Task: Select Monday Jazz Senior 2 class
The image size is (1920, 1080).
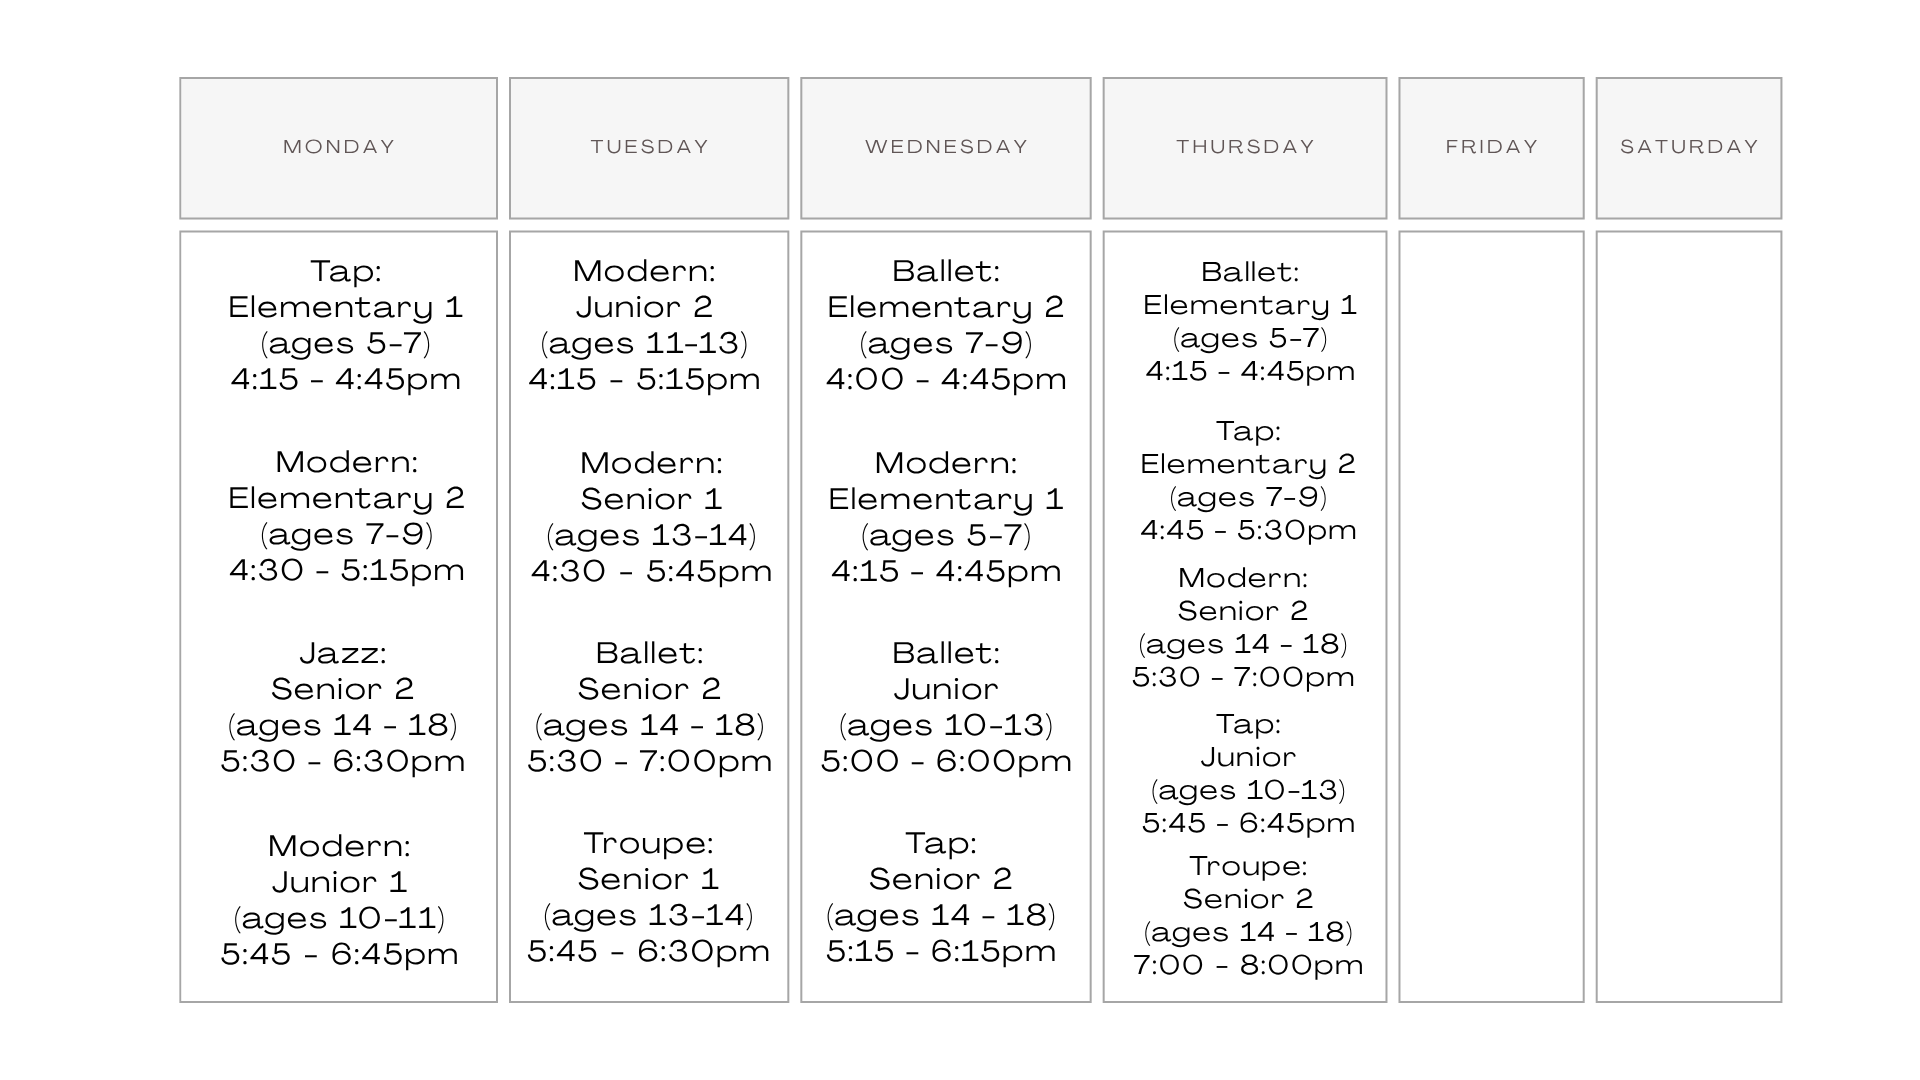Action: pyautogui.click(x=343, y=707)
